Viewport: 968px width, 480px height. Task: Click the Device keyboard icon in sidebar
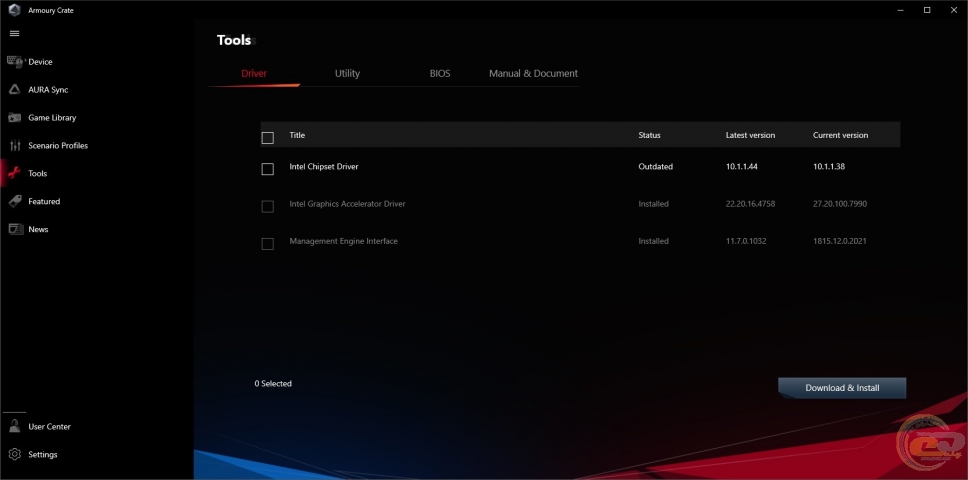[x=15, y=62]
